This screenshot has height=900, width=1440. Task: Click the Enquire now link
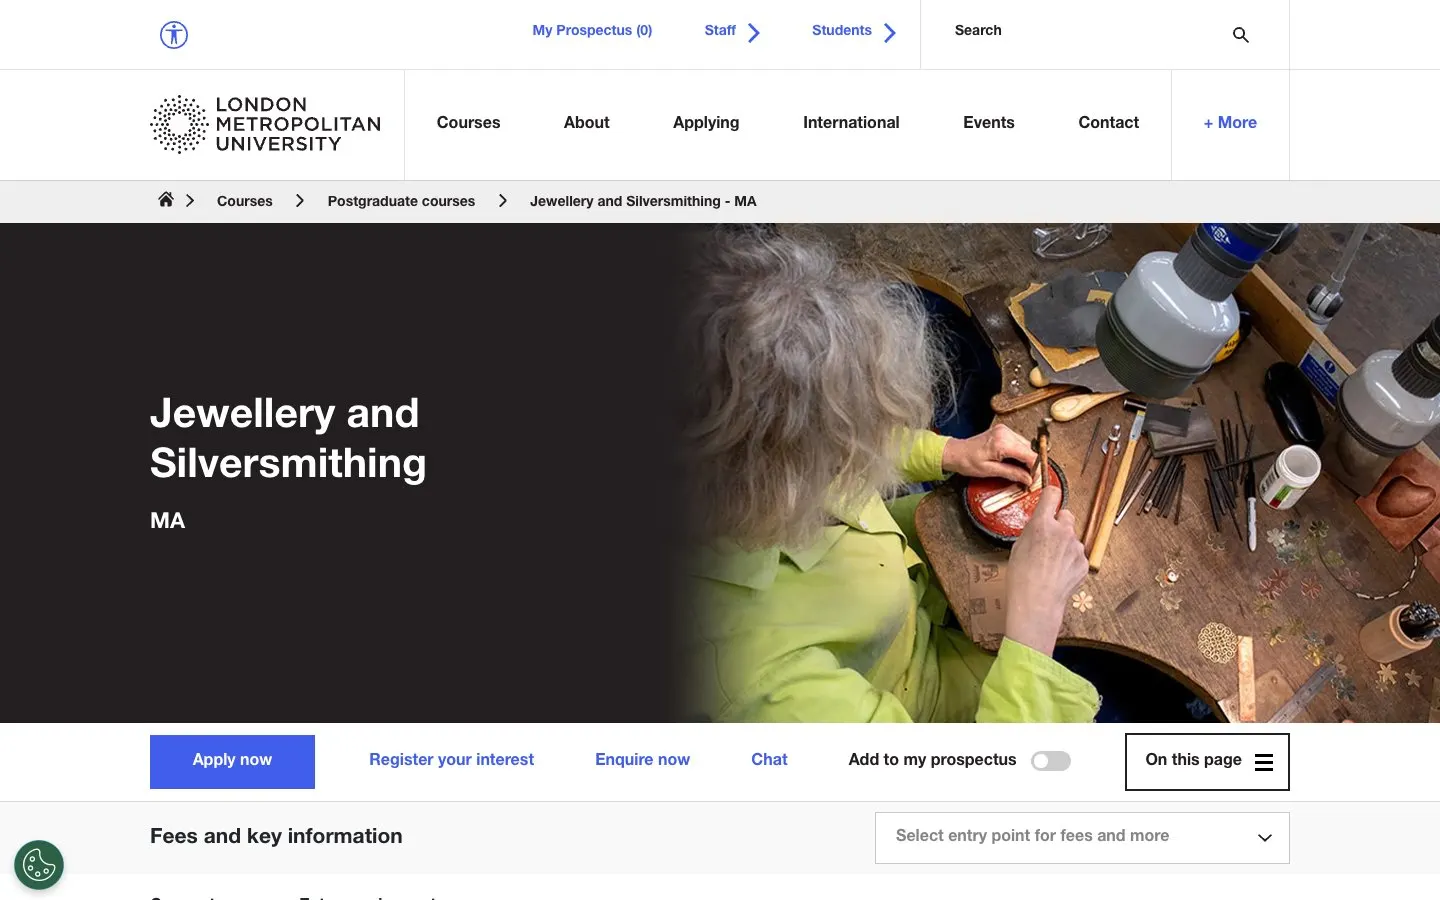point(642,760)
